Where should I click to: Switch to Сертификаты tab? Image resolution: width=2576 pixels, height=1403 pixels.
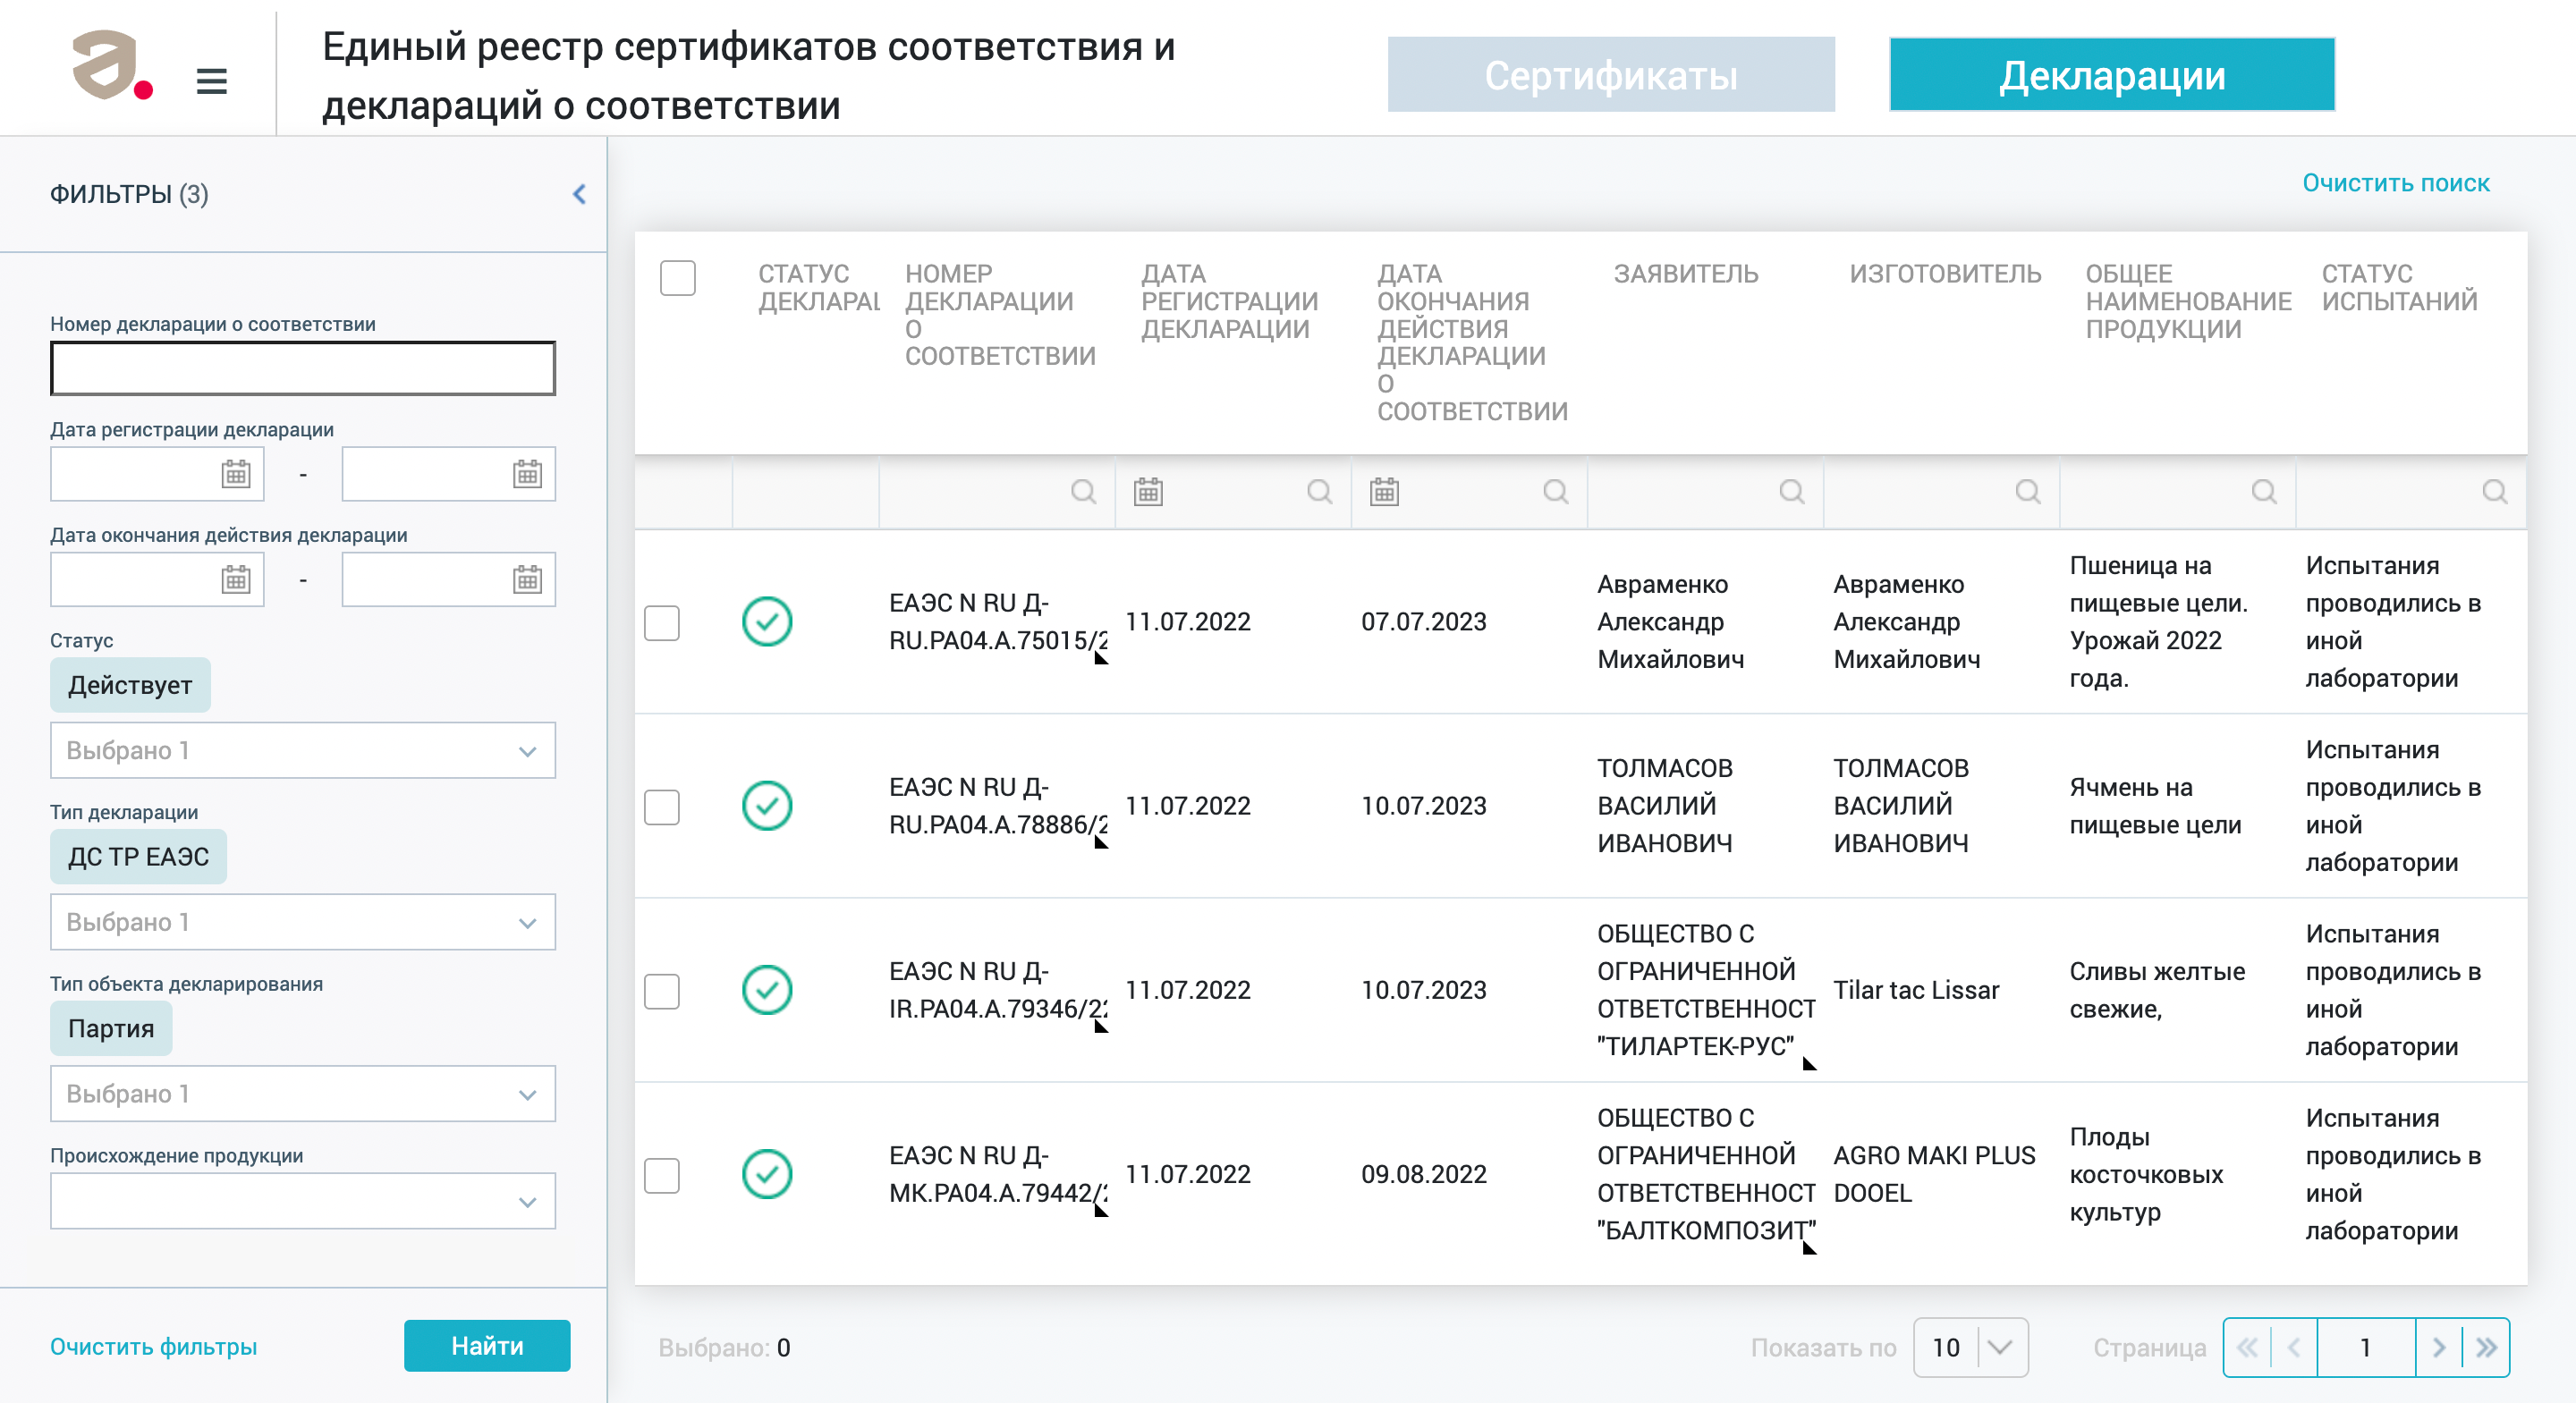coord(1611,75)
